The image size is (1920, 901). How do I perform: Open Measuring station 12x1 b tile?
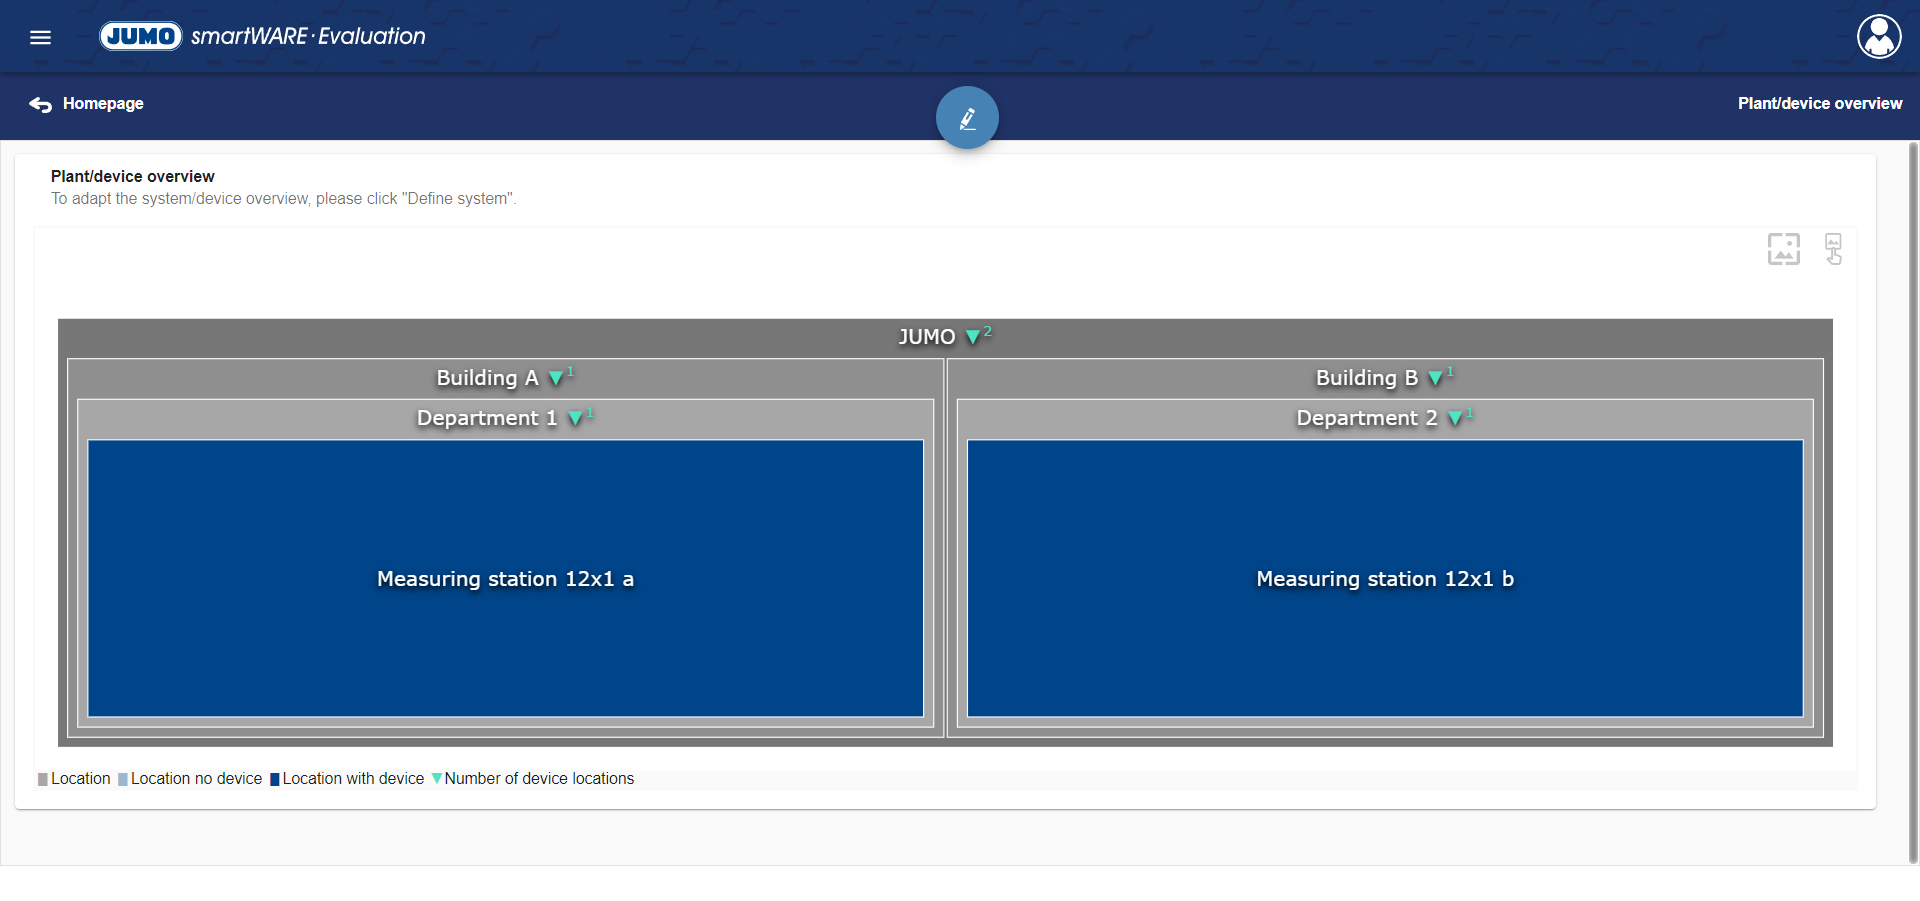(x=1385, y=579)
